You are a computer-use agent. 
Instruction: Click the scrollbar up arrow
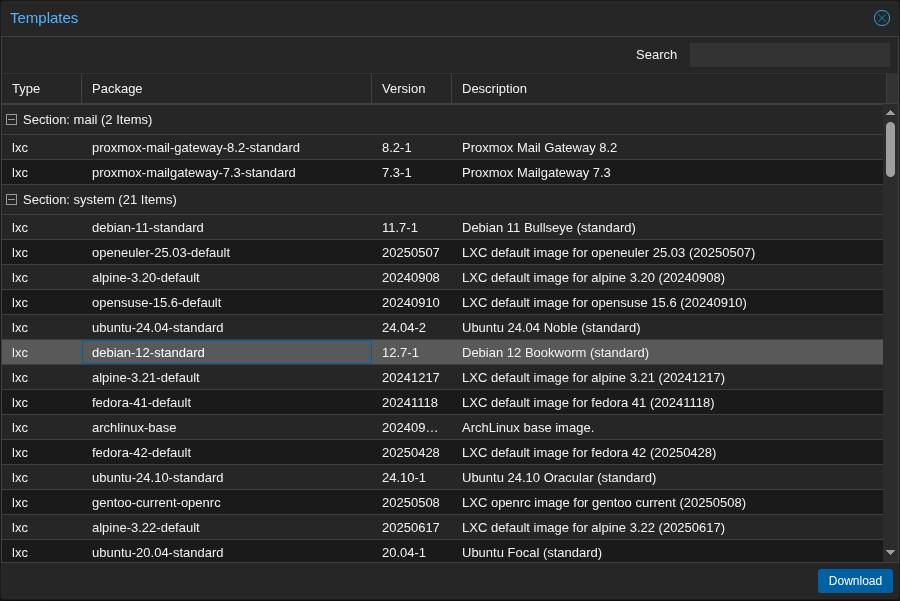(890, 113)
